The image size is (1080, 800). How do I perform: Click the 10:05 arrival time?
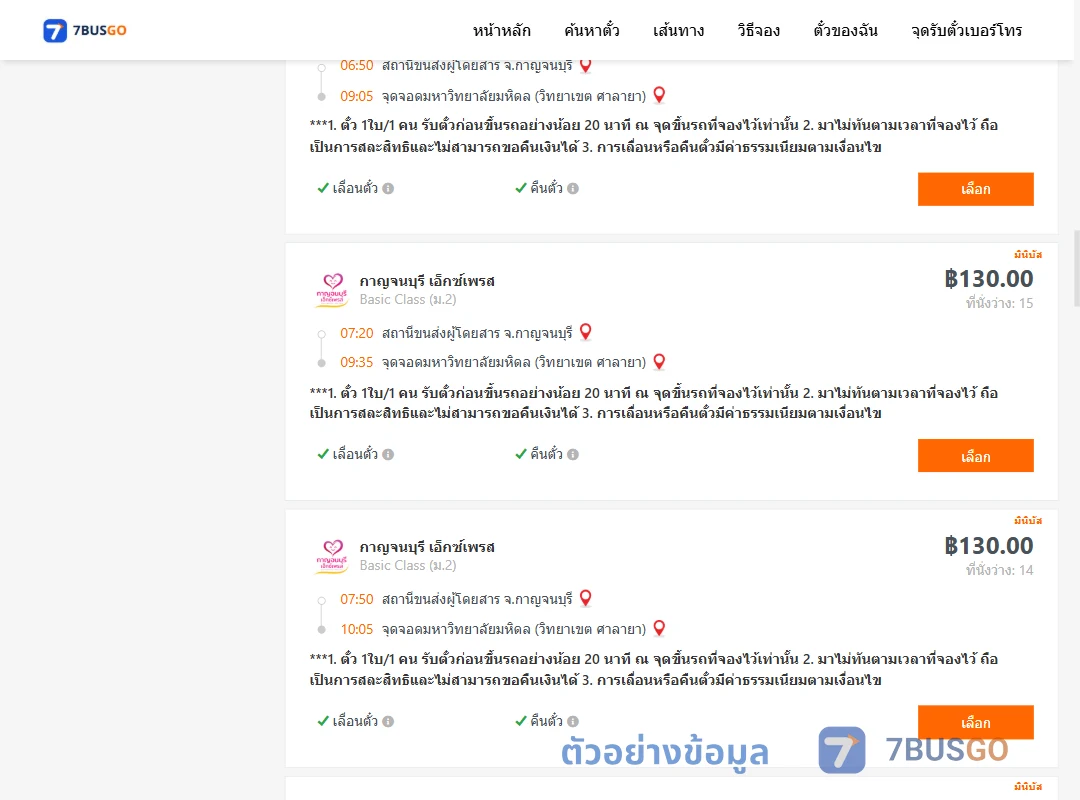356,628
